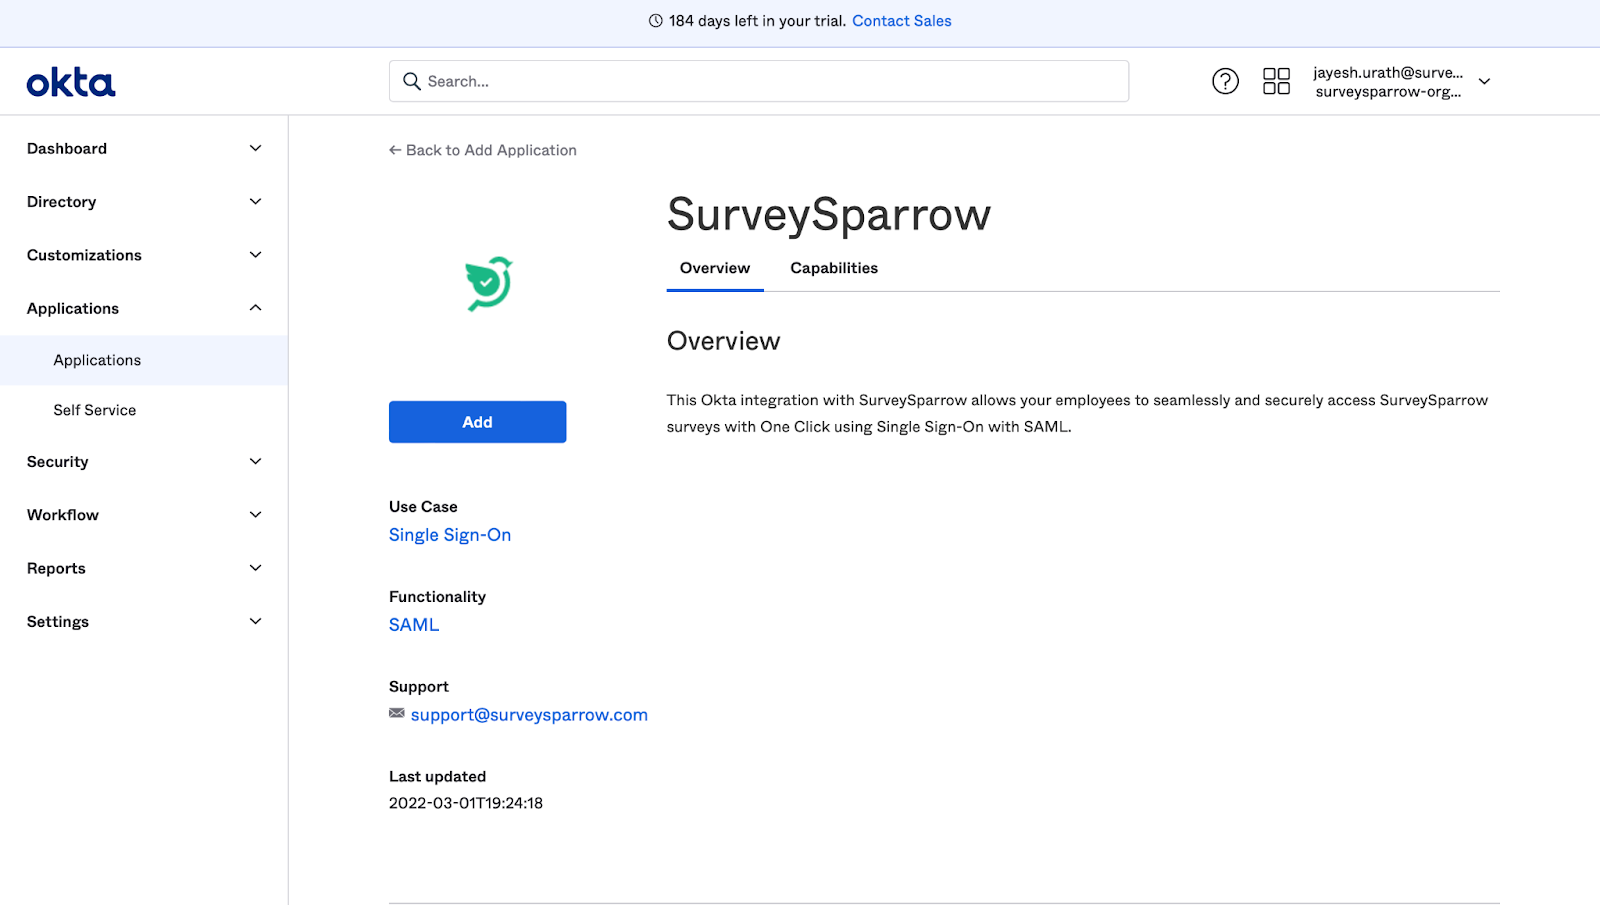This screenshot has width=1600, height=905.
Task: Expand the Dashboard menu chevron
Action: coord(255,148)
